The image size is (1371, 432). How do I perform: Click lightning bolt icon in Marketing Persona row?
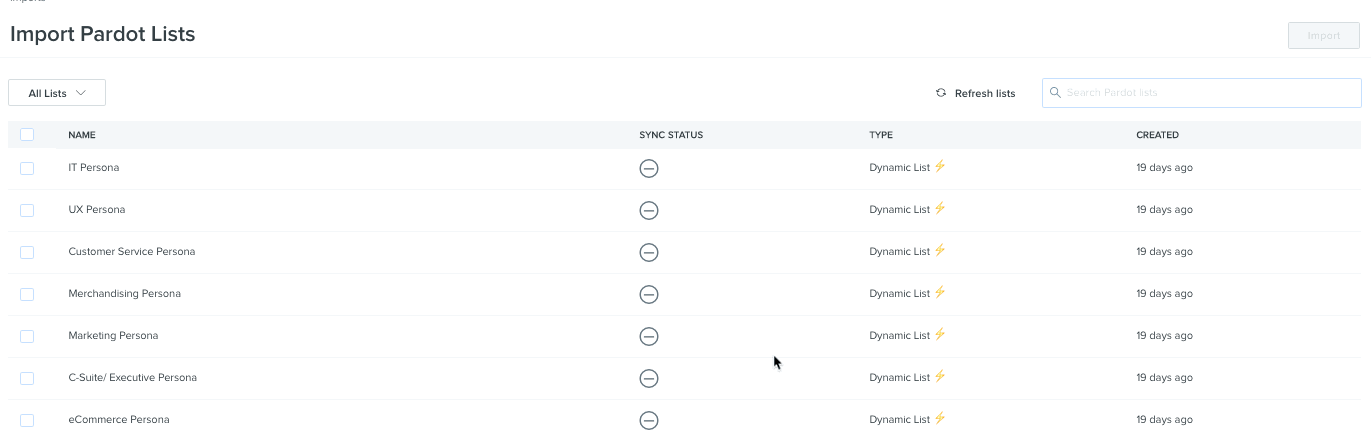(940, 334)
